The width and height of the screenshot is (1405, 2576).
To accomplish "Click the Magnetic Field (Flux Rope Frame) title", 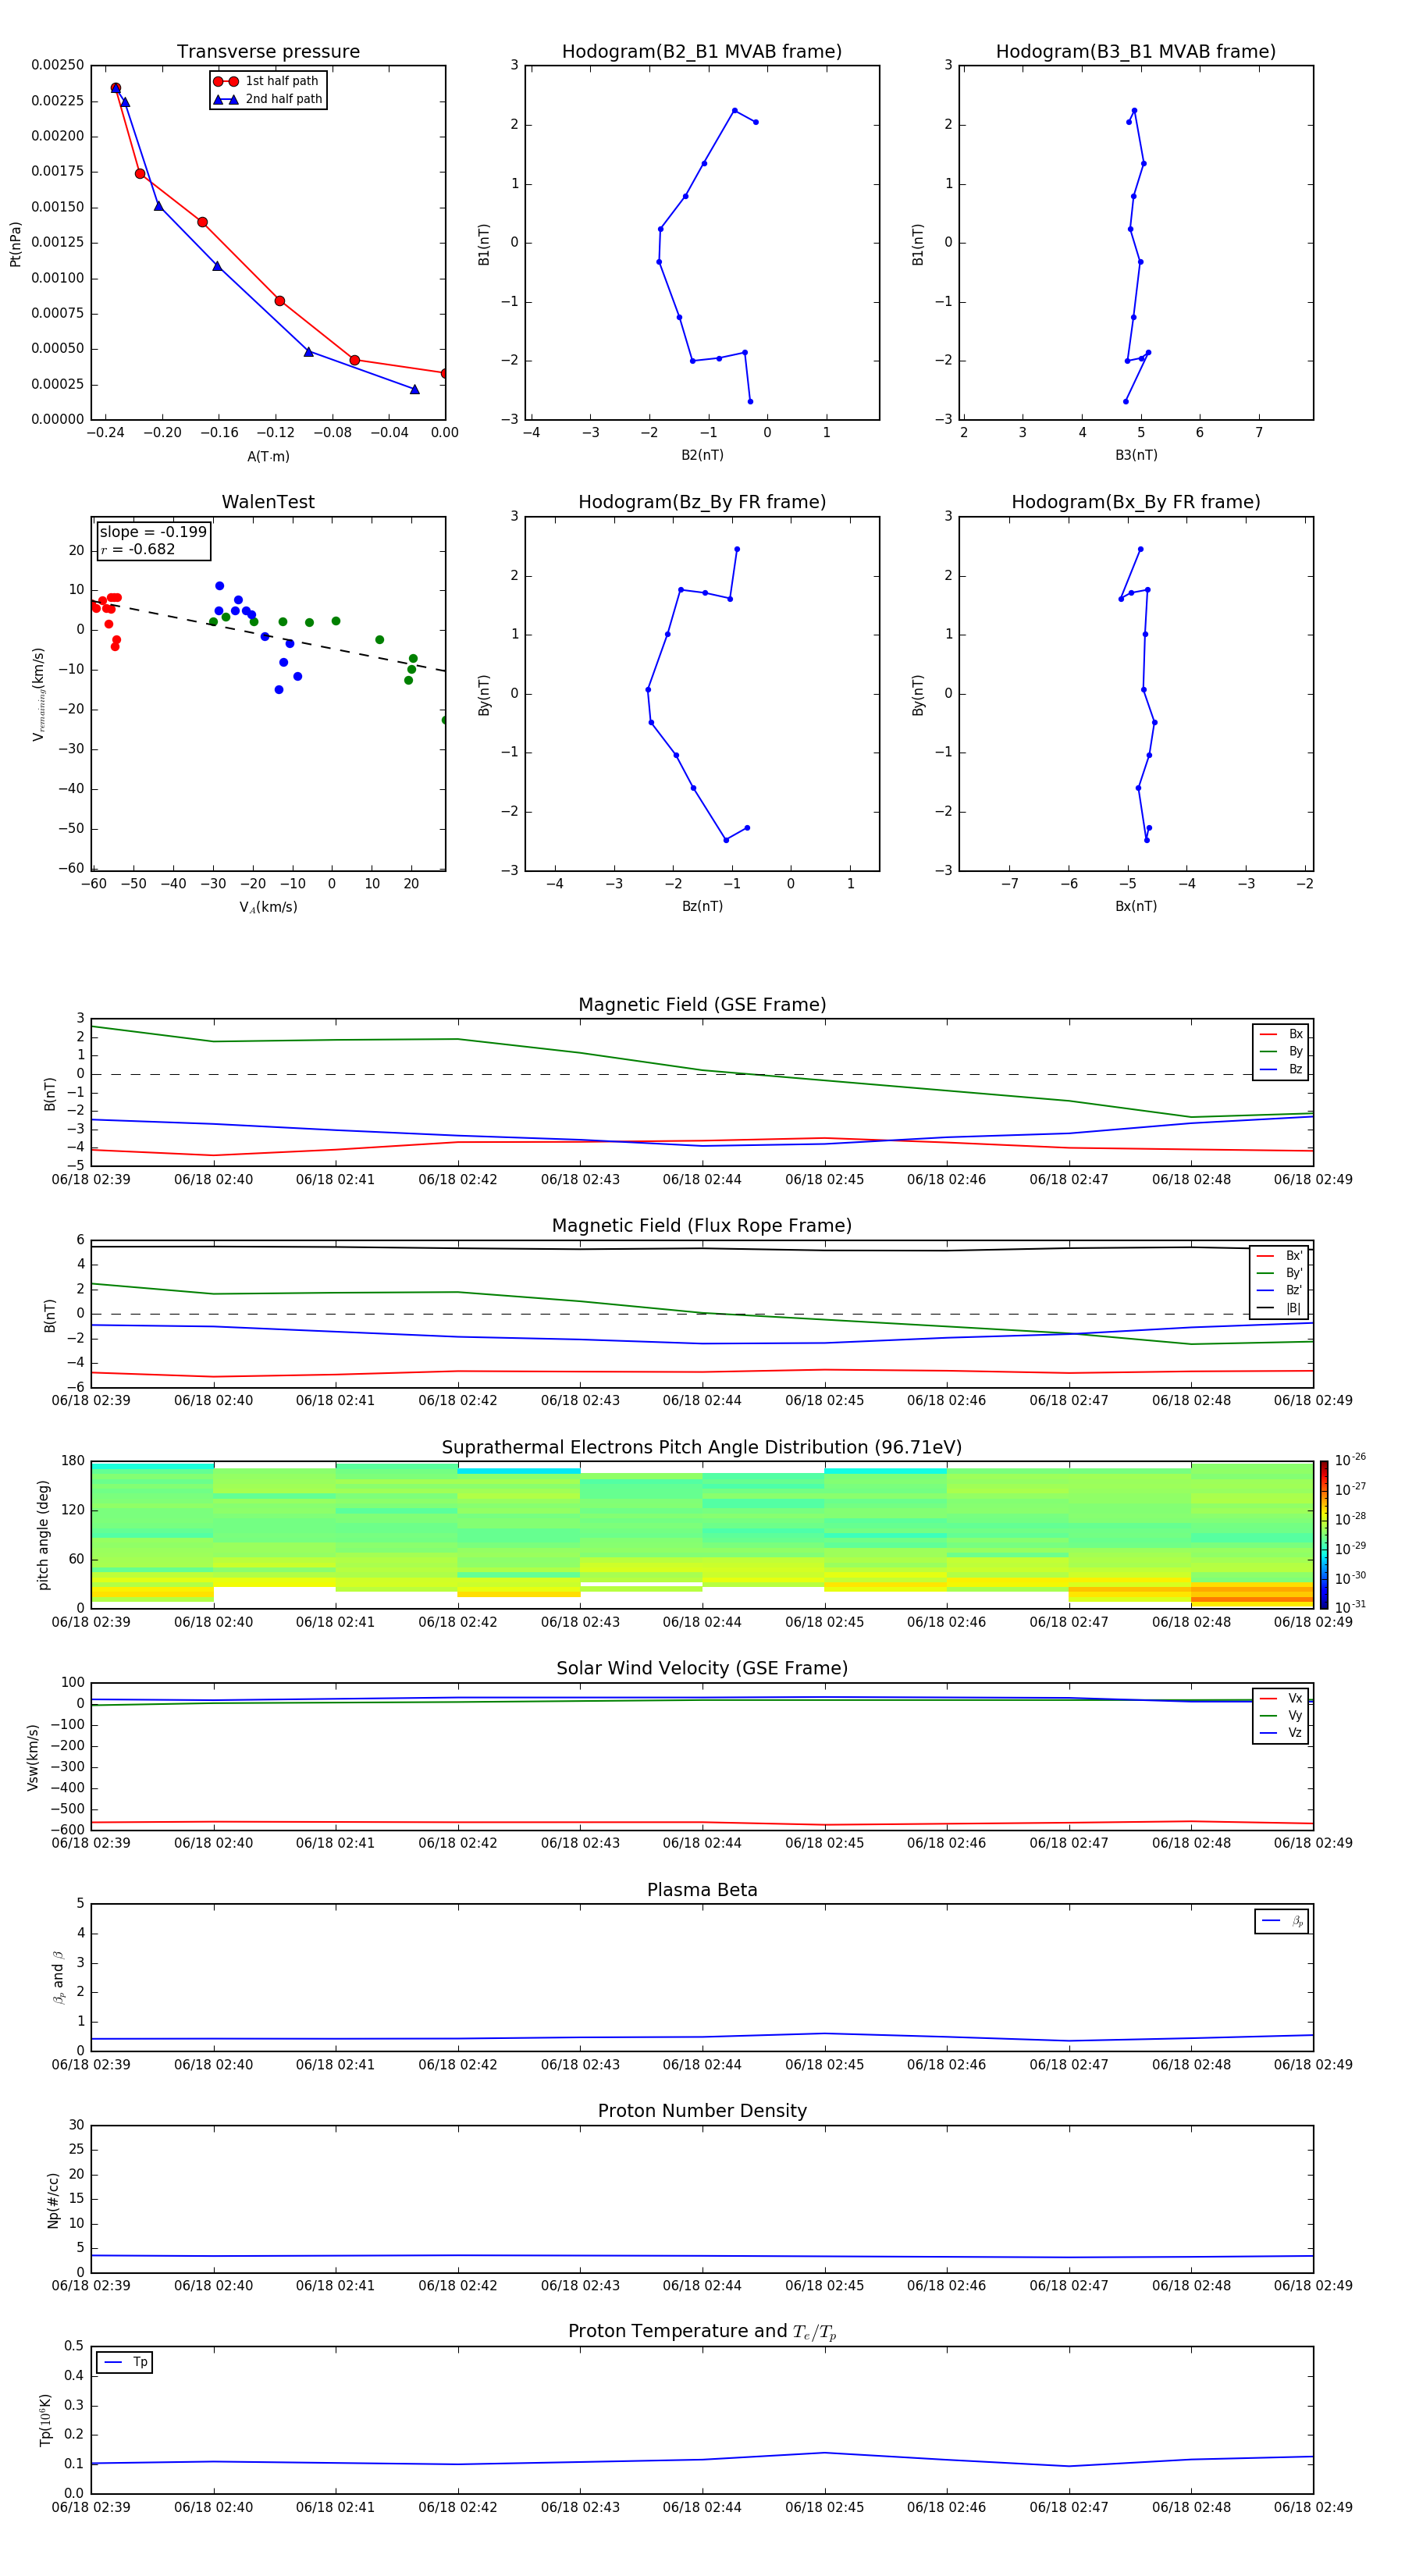I will 702,1226.
